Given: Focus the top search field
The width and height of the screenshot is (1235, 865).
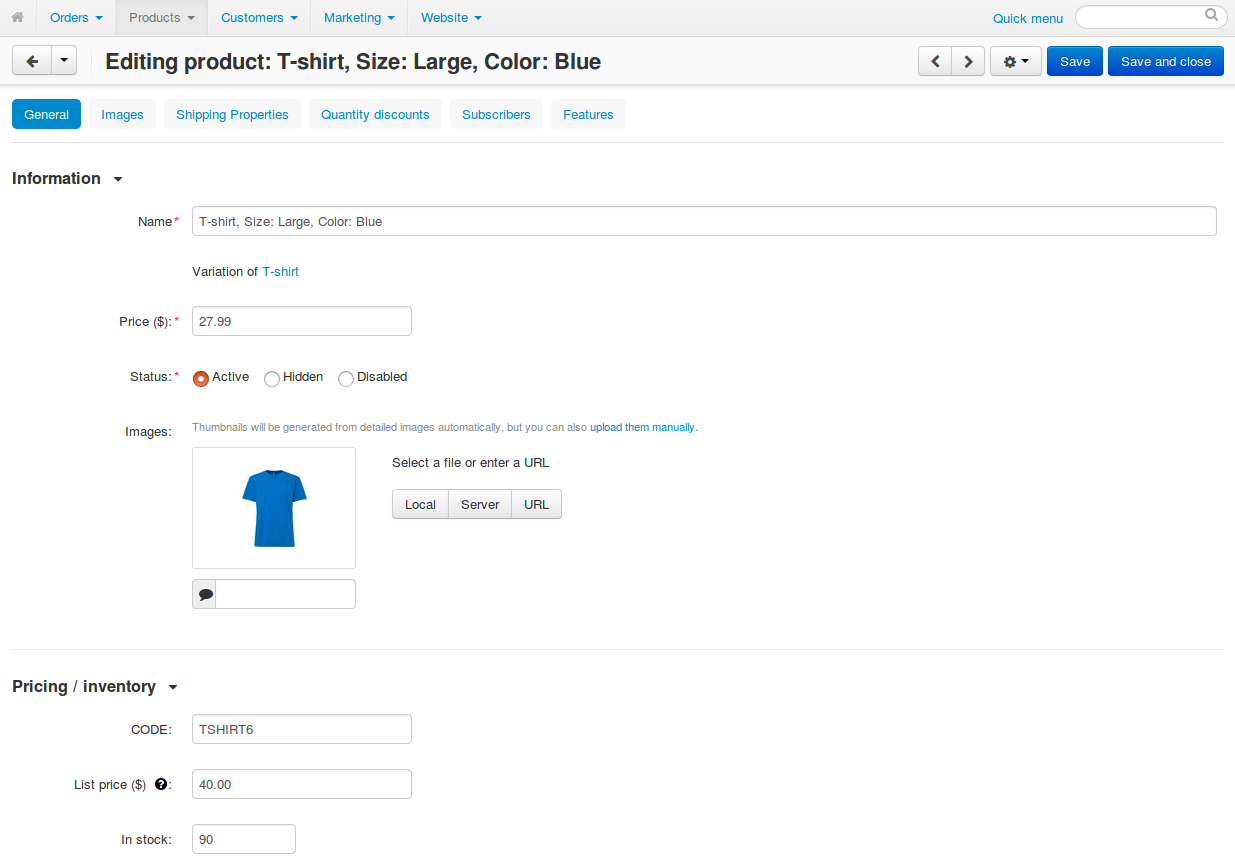Looking at the screenshot, I should tap(1150, 17).
